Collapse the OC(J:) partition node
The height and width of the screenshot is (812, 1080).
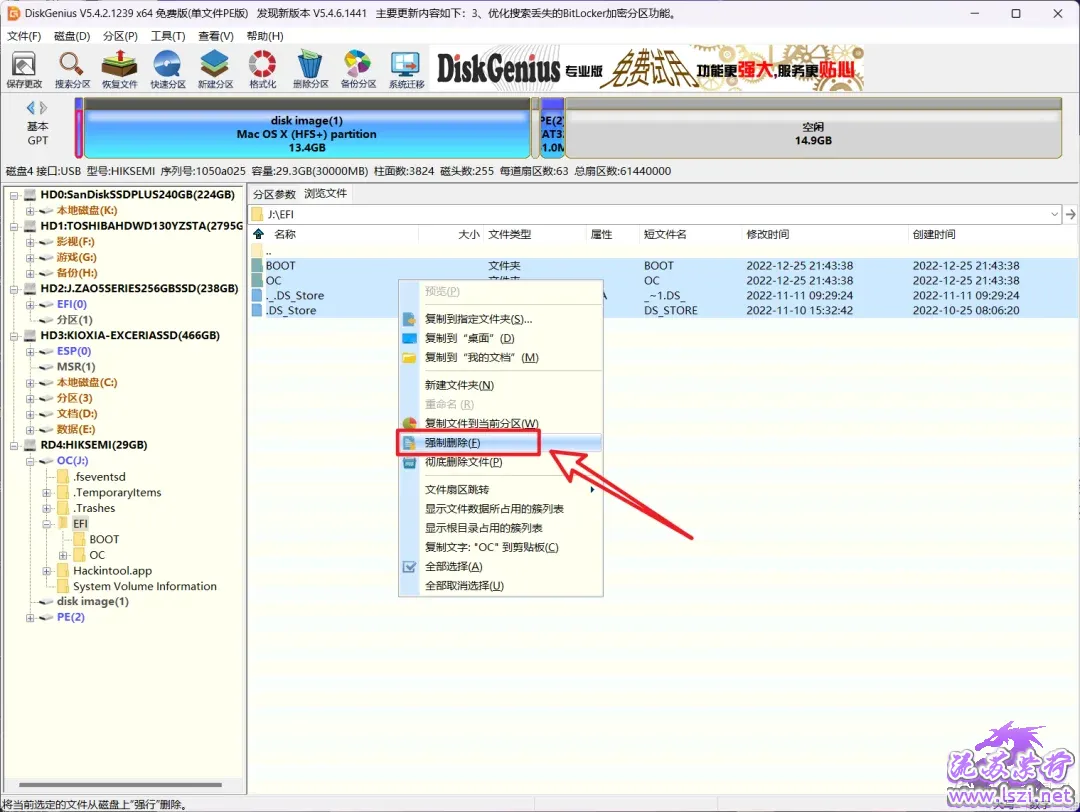(x=30, y=461)
